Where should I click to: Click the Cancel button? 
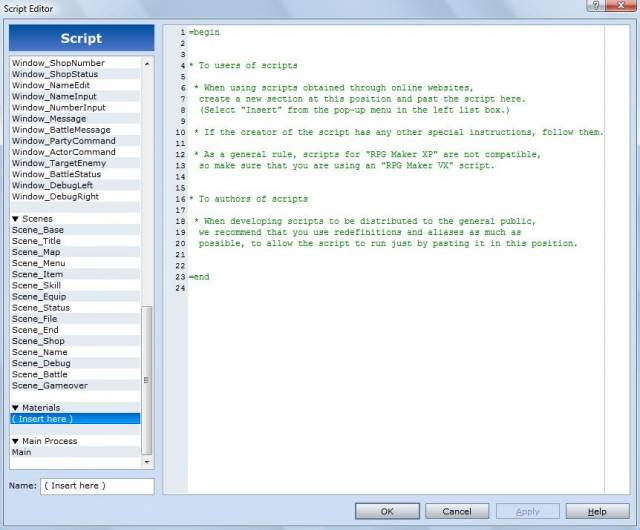457,511
